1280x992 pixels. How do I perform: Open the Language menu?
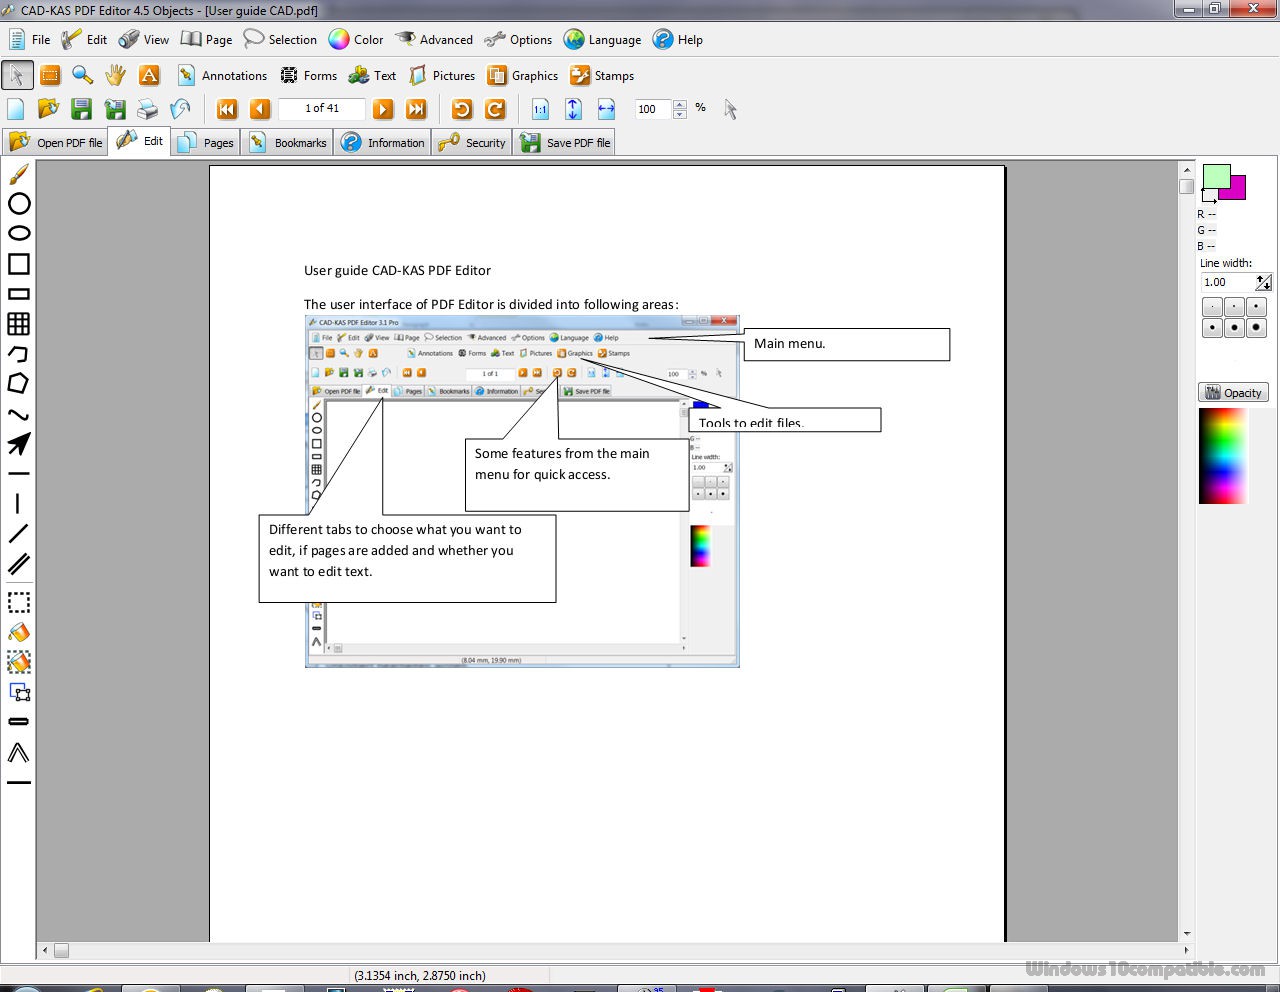(x=602, y=40)
